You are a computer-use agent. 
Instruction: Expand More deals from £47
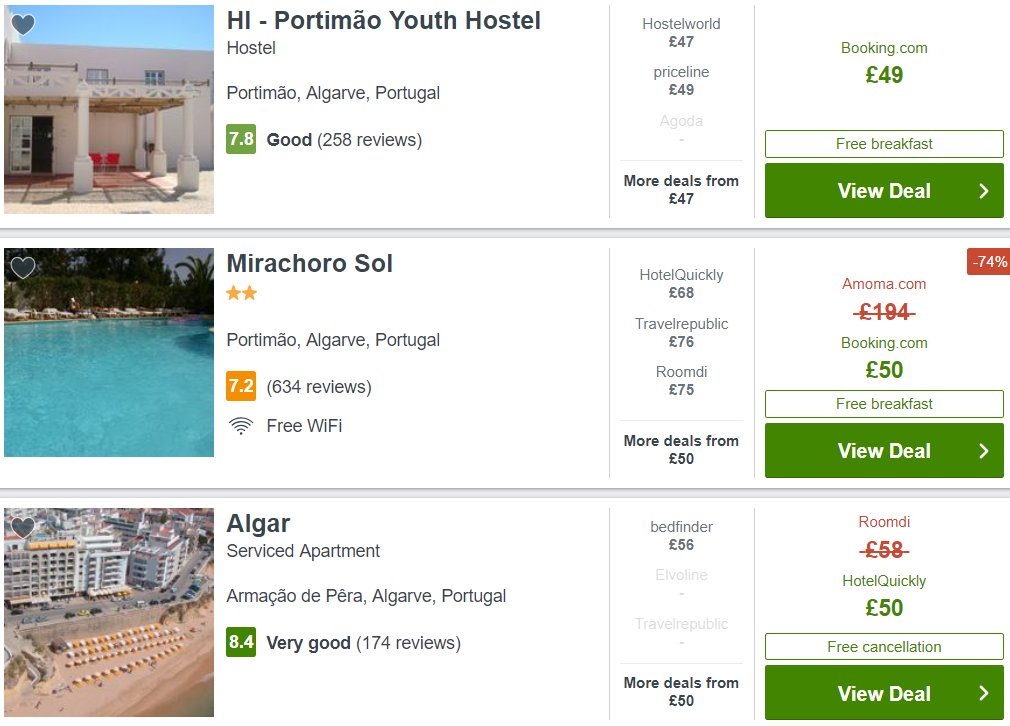(681, 189)
